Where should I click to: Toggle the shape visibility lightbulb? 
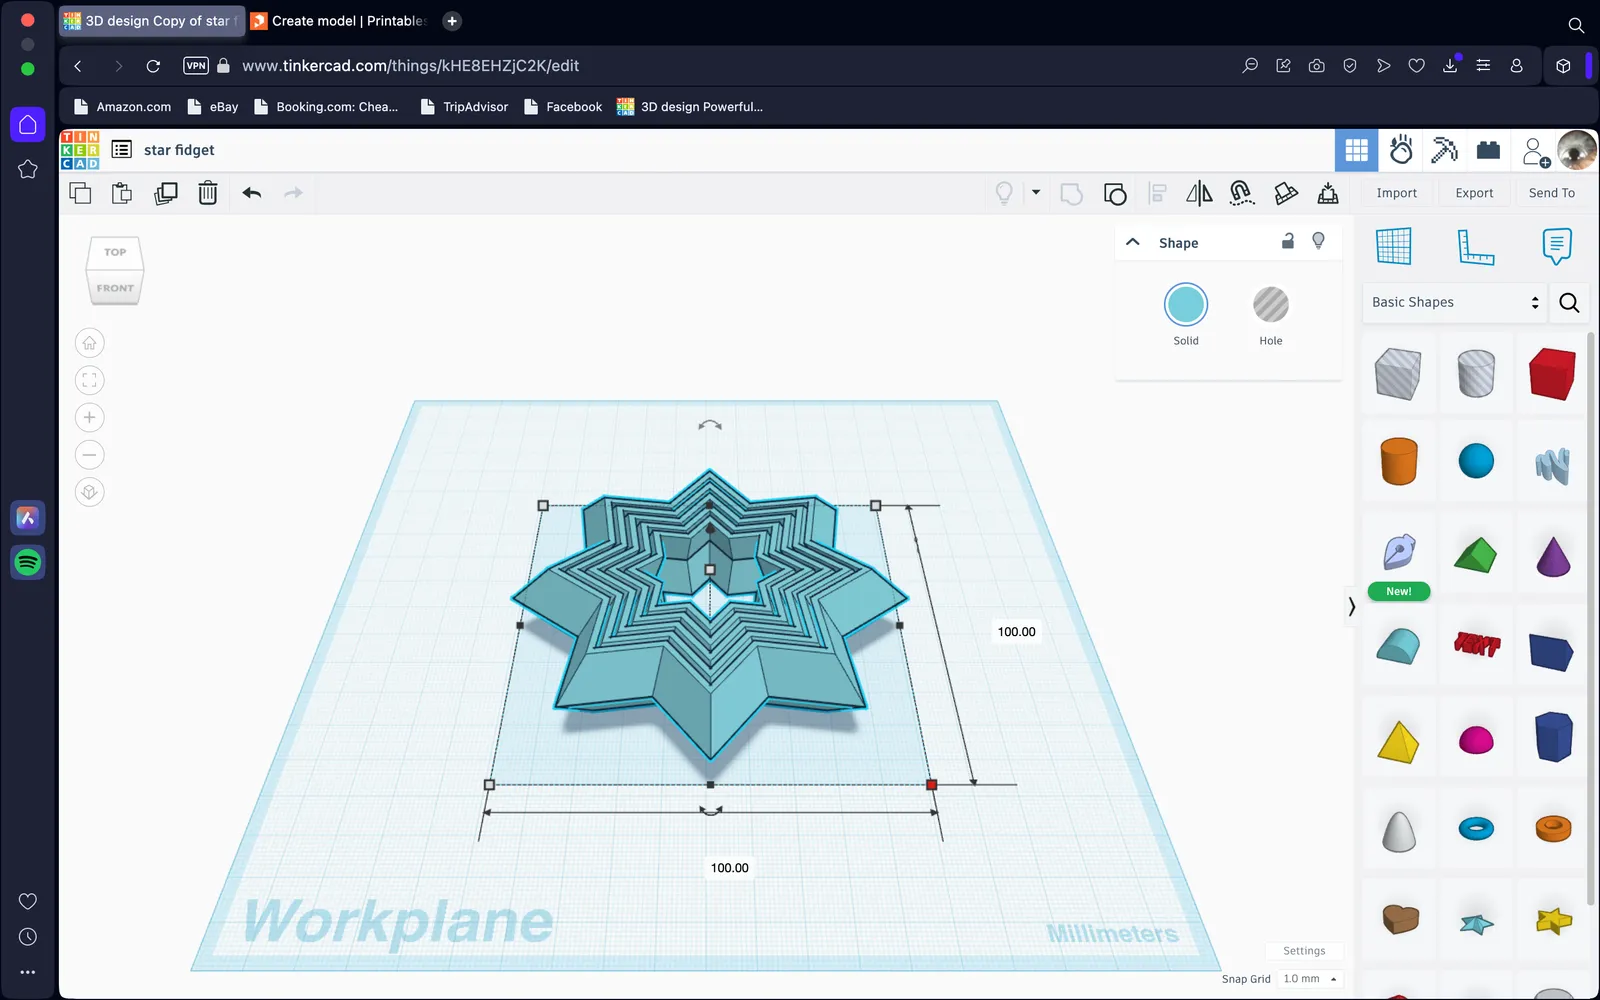tap(1319, 241)
